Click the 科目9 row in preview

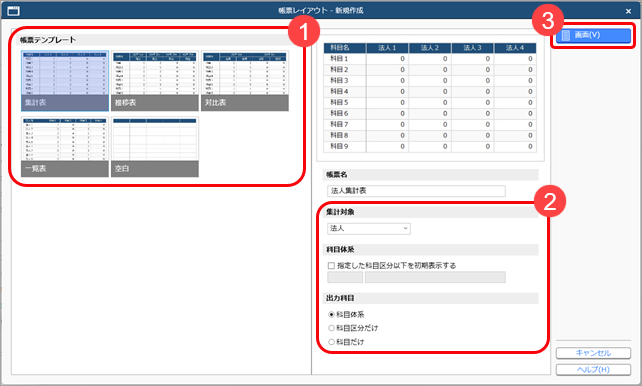(430, 147)
